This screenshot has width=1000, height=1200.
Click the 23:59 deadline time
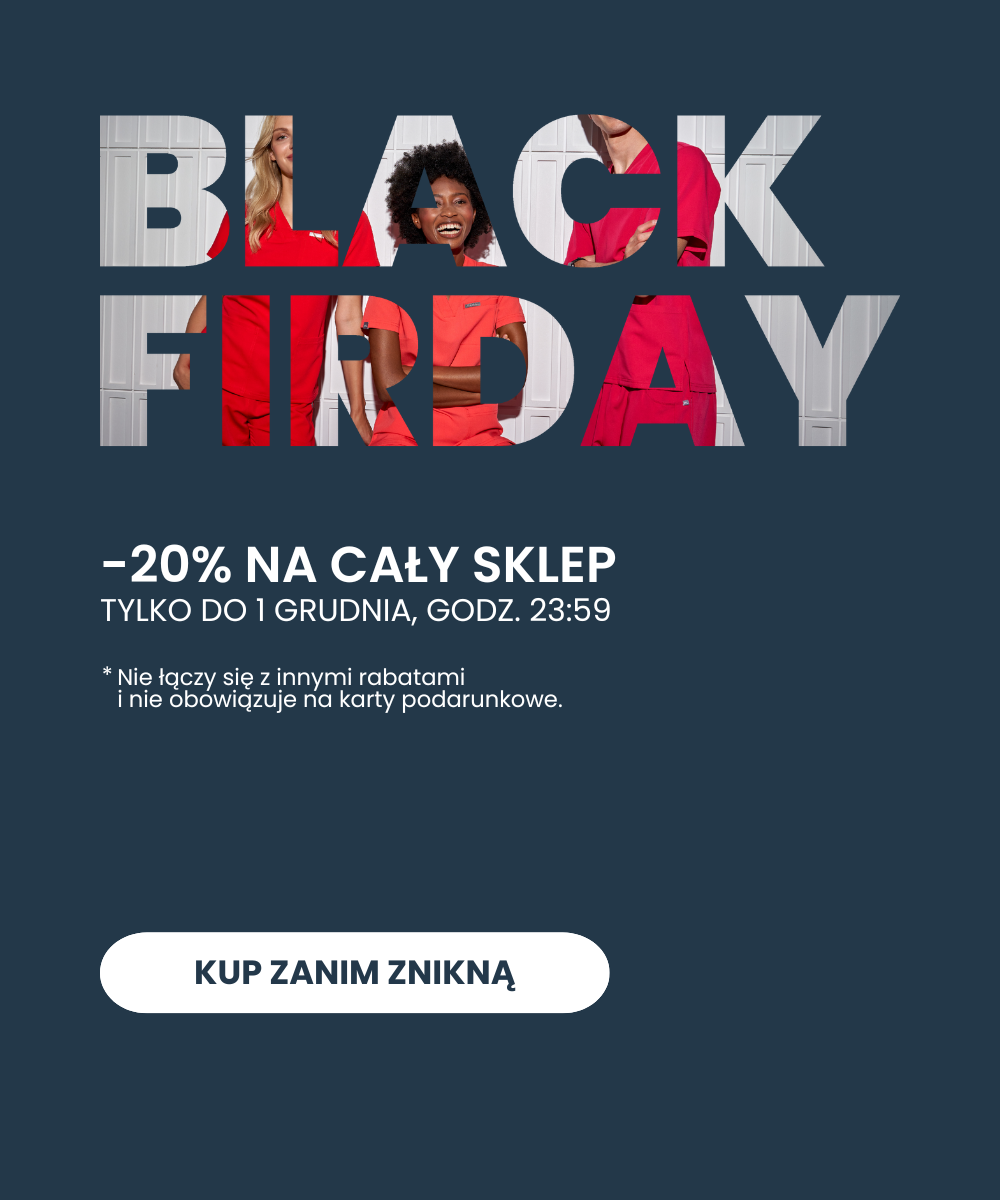tap(570, 610)
